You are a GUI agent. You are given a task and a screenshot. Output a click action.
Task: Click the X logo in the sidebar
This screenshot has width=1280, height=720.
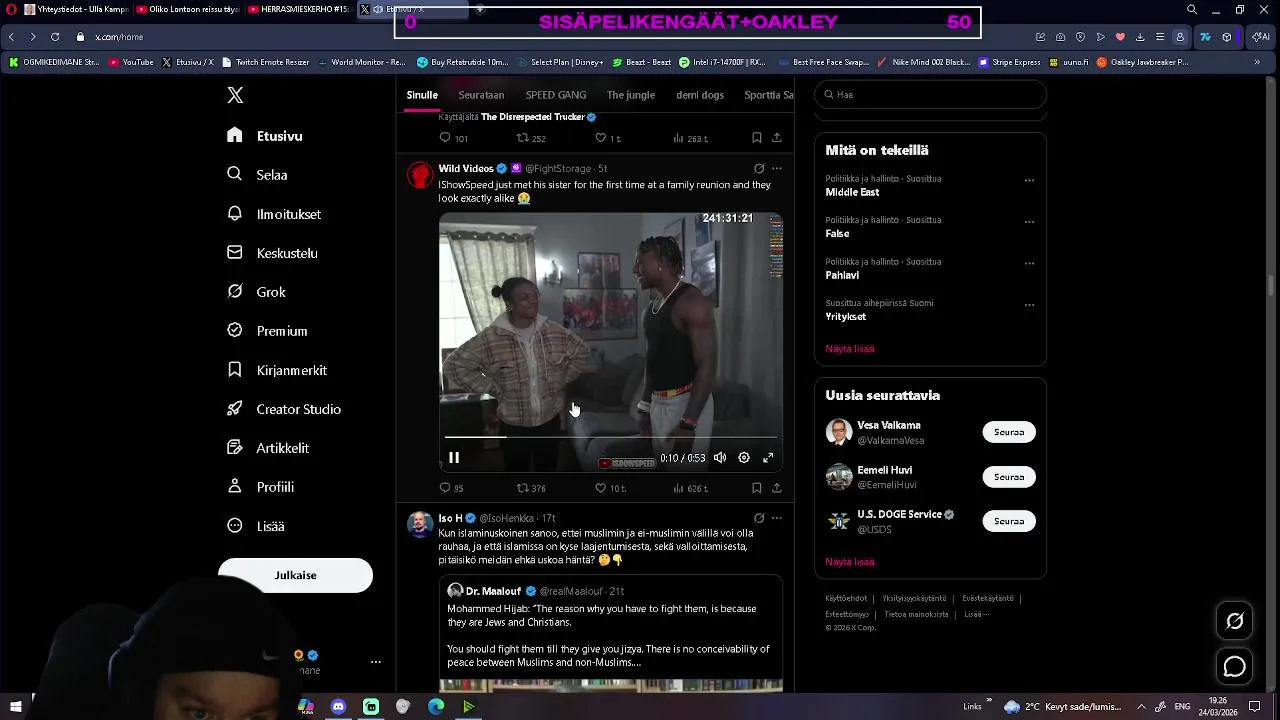(x=235, y=95)
